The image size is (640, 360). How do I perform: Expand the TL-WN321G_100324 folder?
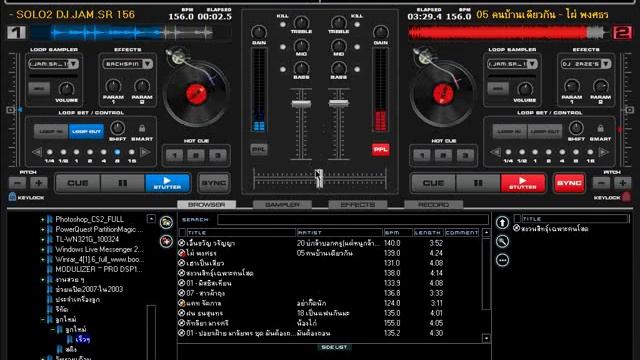click(42, 240)
